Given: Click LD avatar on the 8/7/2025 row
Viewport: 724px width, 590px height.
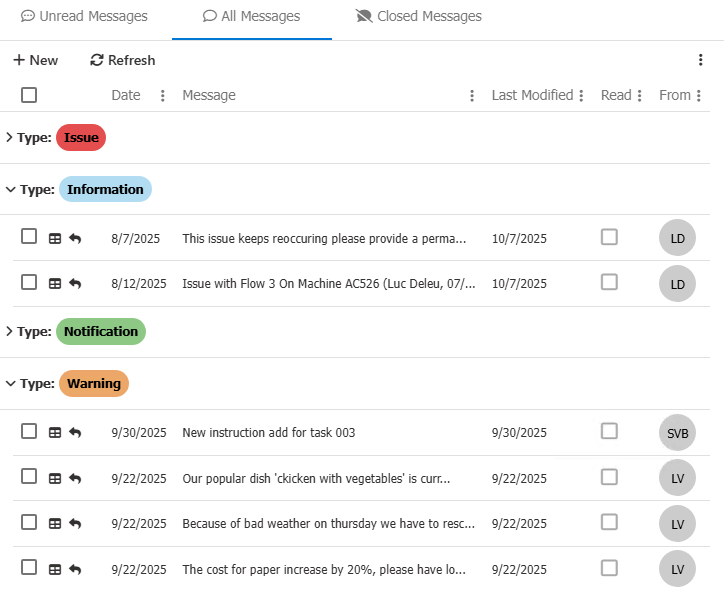Looking at the screenshot, I should 677,238.
